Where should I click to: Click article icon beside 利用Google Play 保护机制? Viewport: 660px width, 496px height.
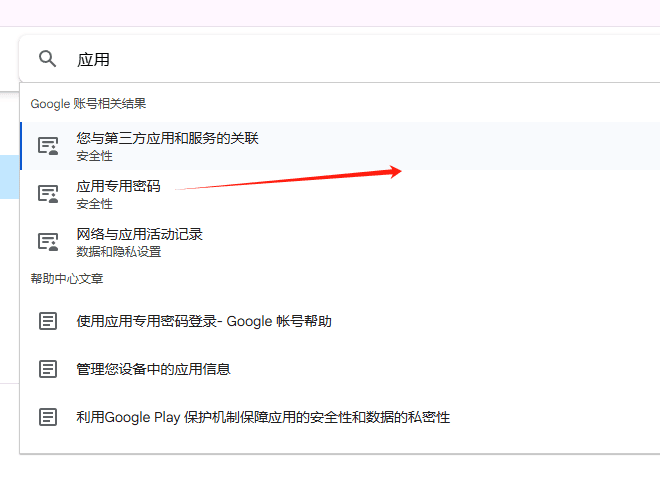coord(48,417)
